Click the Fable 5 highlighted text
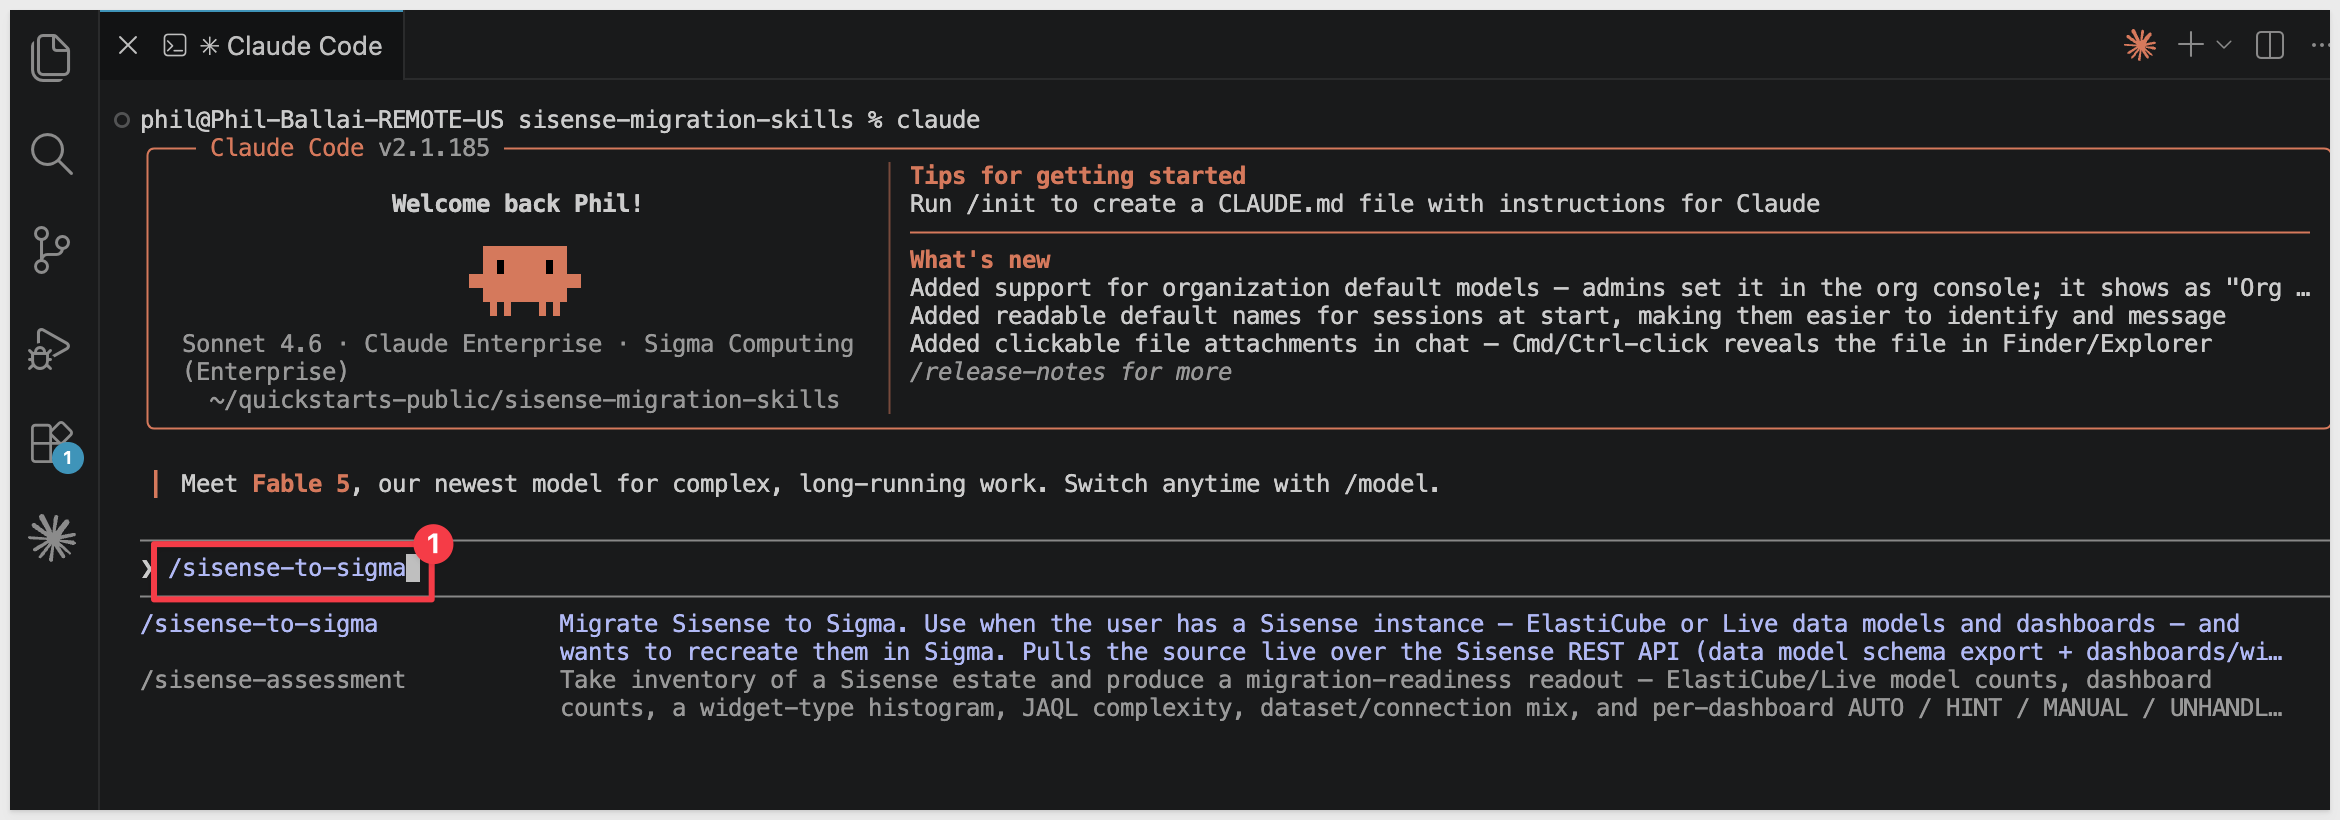The image size is (2340, 820). pos(301,484)
